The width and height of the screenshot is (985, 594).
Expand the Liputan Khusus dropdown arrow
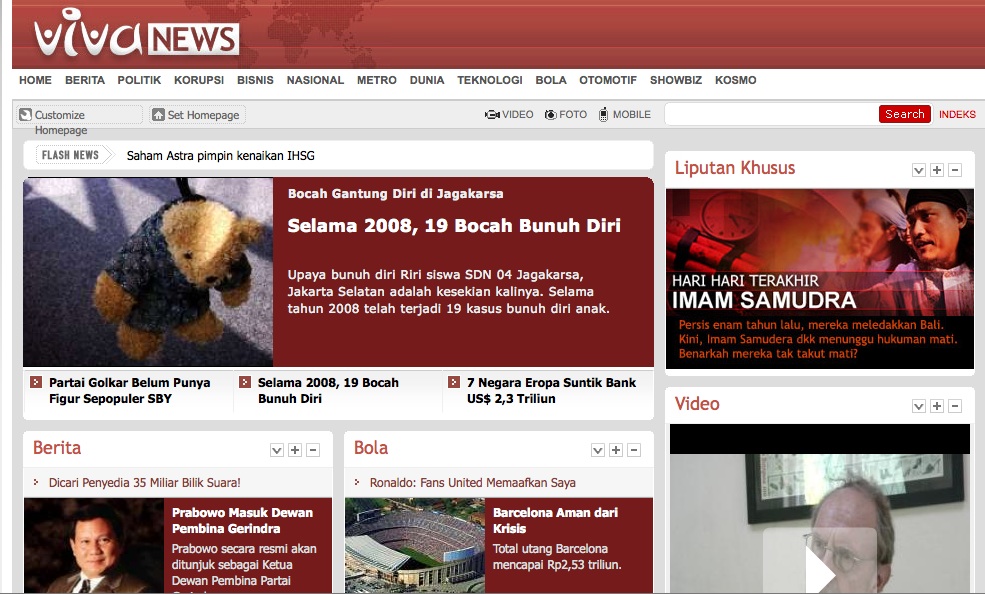tap(919, 170)
